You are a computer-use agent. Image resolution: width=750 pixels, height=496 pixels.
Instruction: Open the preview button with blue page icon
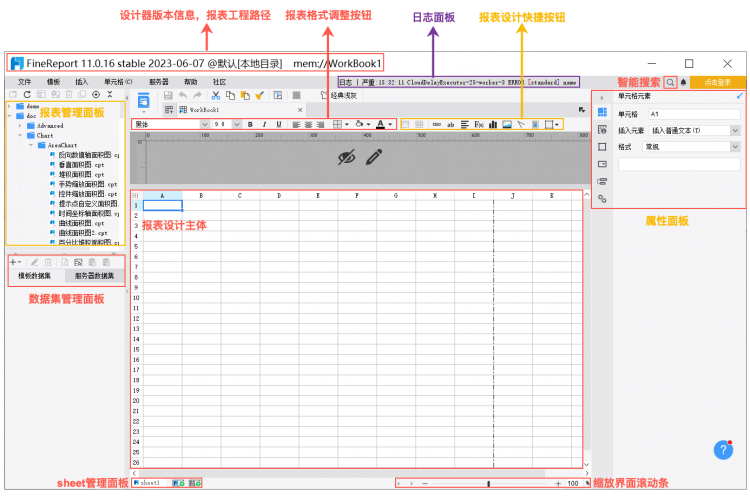click(143, 101)
